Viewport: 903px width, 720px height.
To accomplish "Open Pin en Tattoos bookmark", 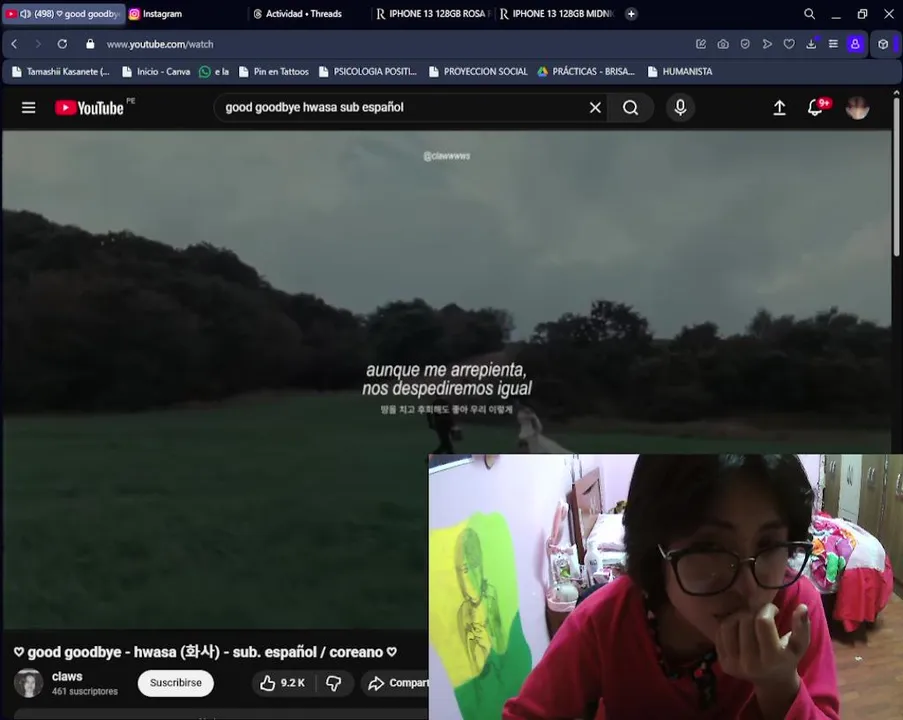I will 274,71.
